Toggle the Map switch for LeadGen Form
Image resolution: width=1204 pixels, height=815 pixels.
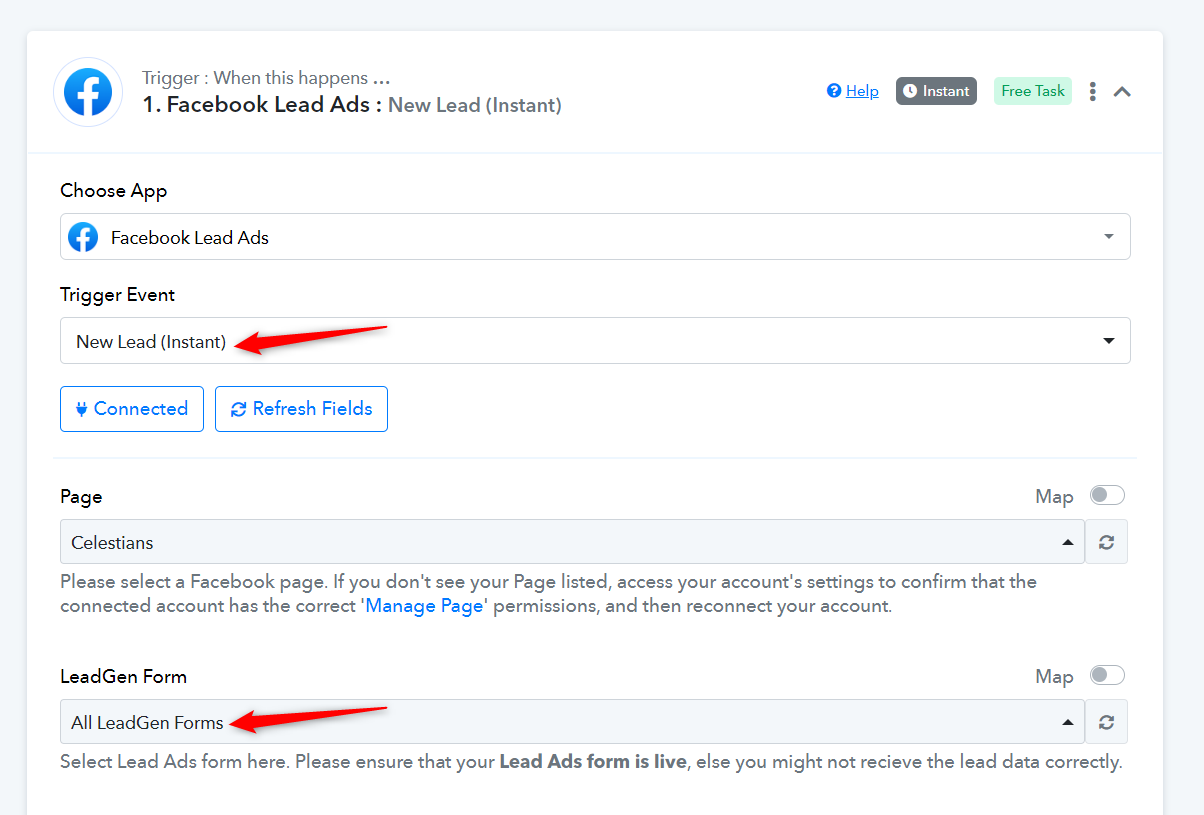(1107, 675)
